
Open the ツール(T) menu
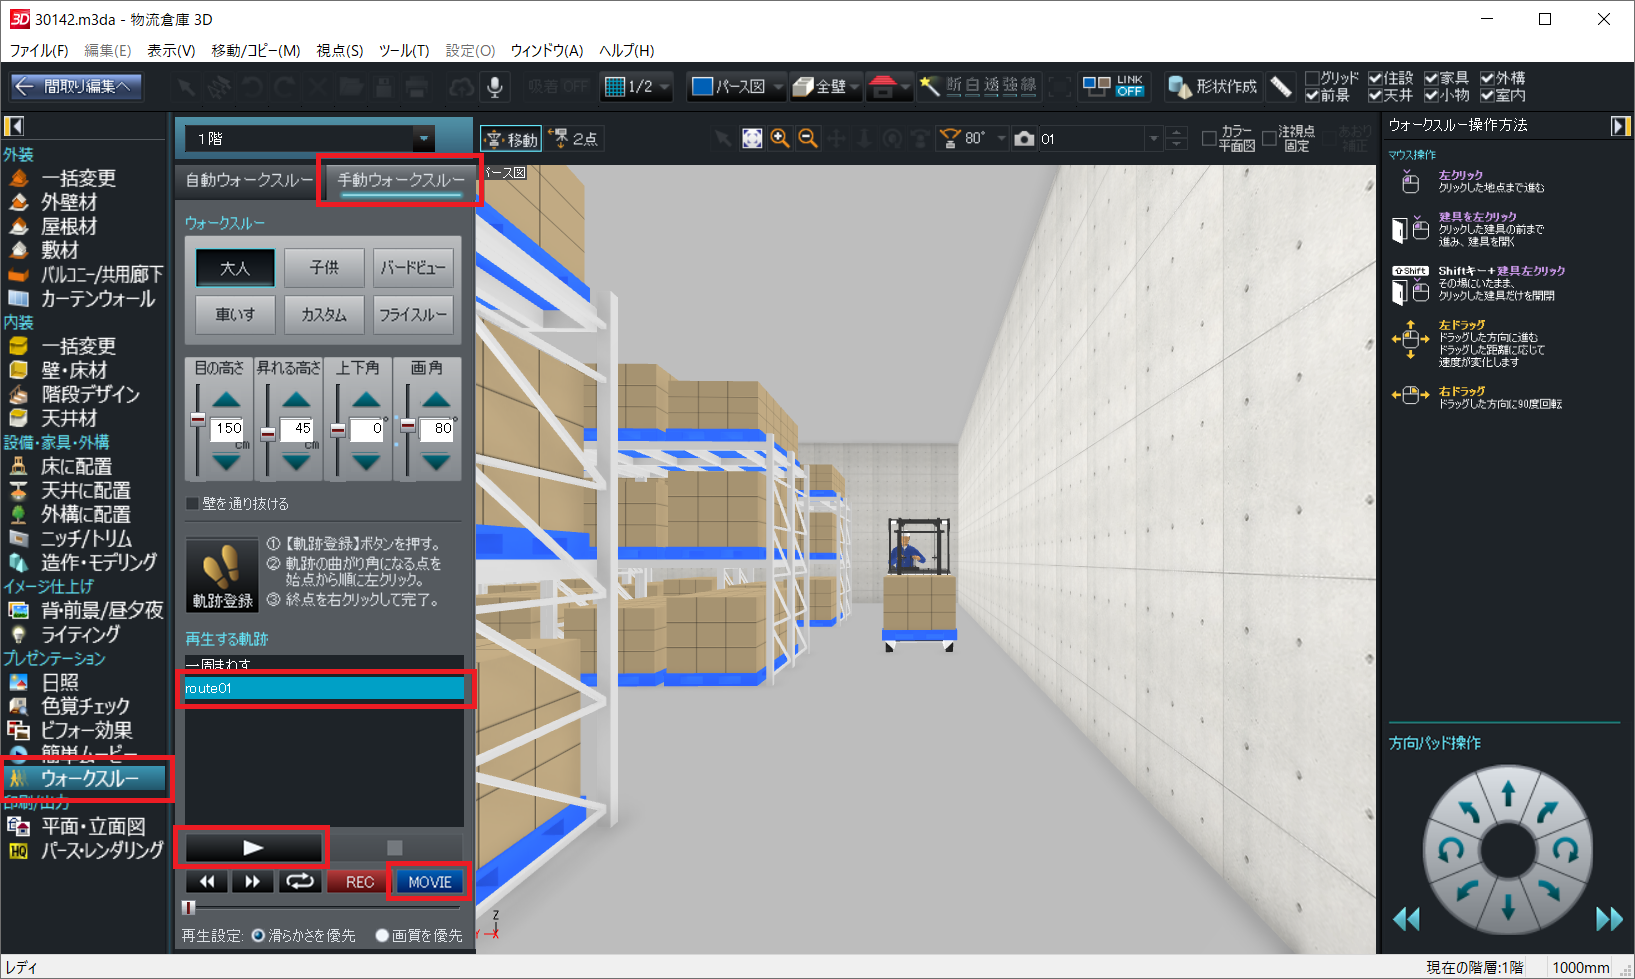(x=403, y=50)
